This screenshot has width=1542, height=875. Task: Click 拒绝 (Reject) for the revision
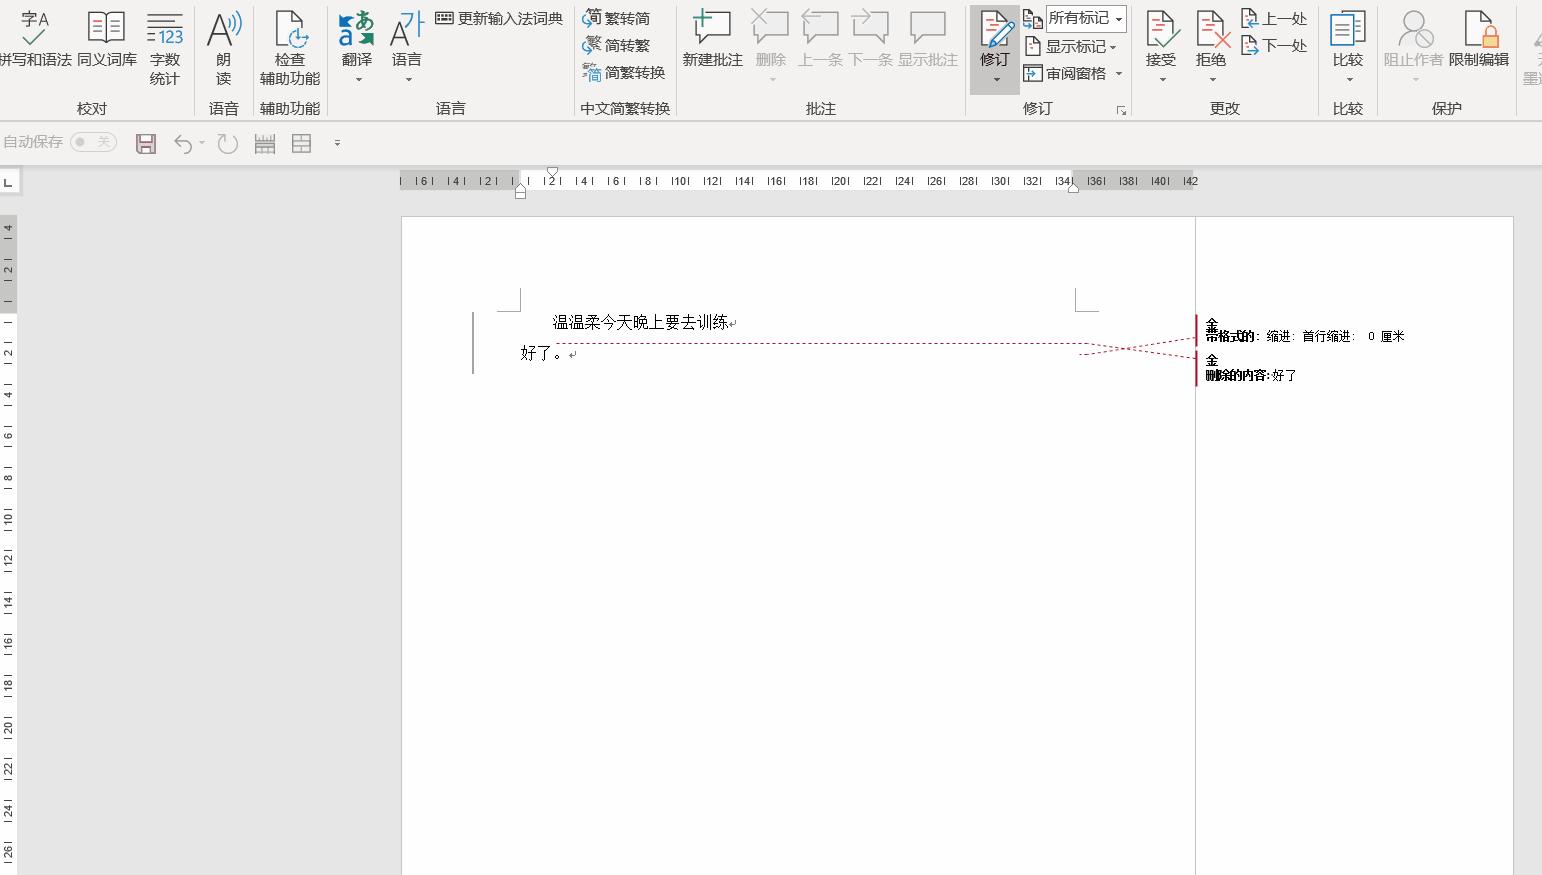coord(1211,40)
